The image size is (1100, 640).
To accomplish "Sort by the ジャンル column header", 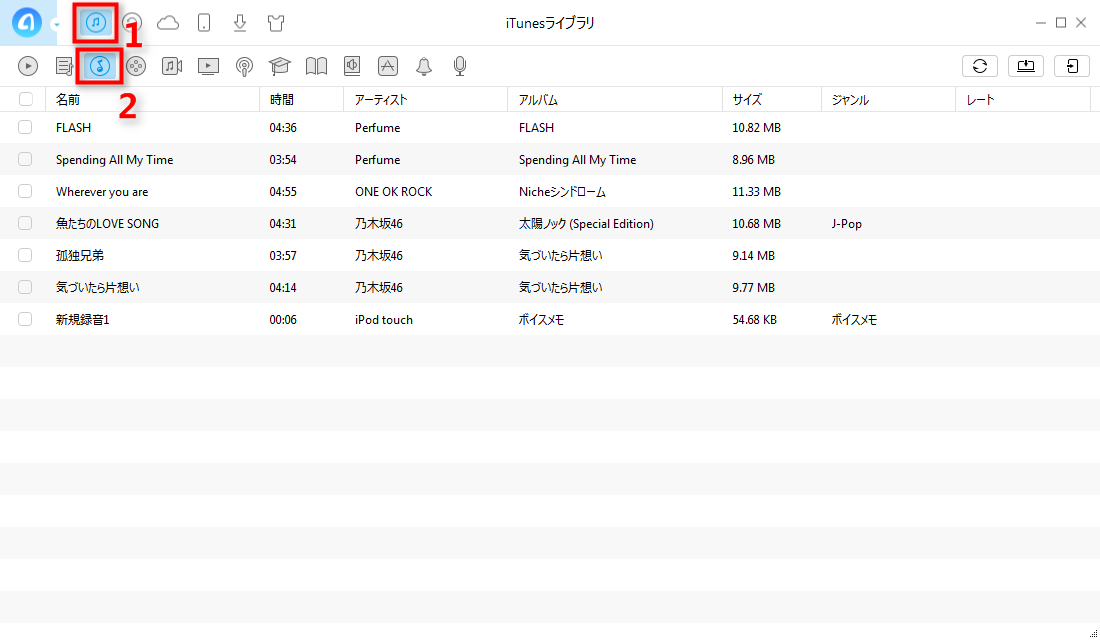I will tap(889, 100).
